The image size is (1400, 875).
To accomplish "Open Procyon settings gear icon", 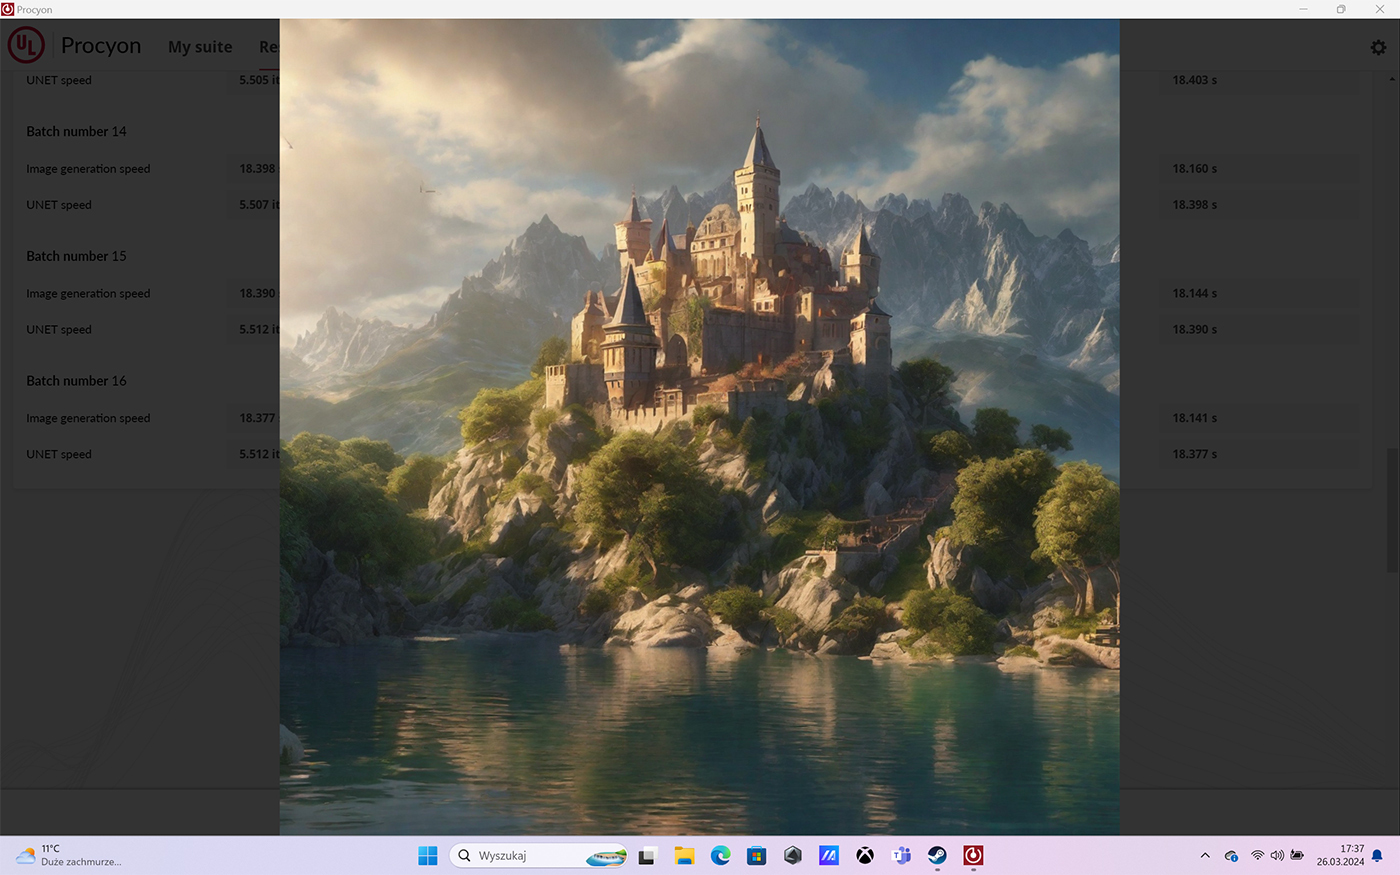I will coord(1378,47).
